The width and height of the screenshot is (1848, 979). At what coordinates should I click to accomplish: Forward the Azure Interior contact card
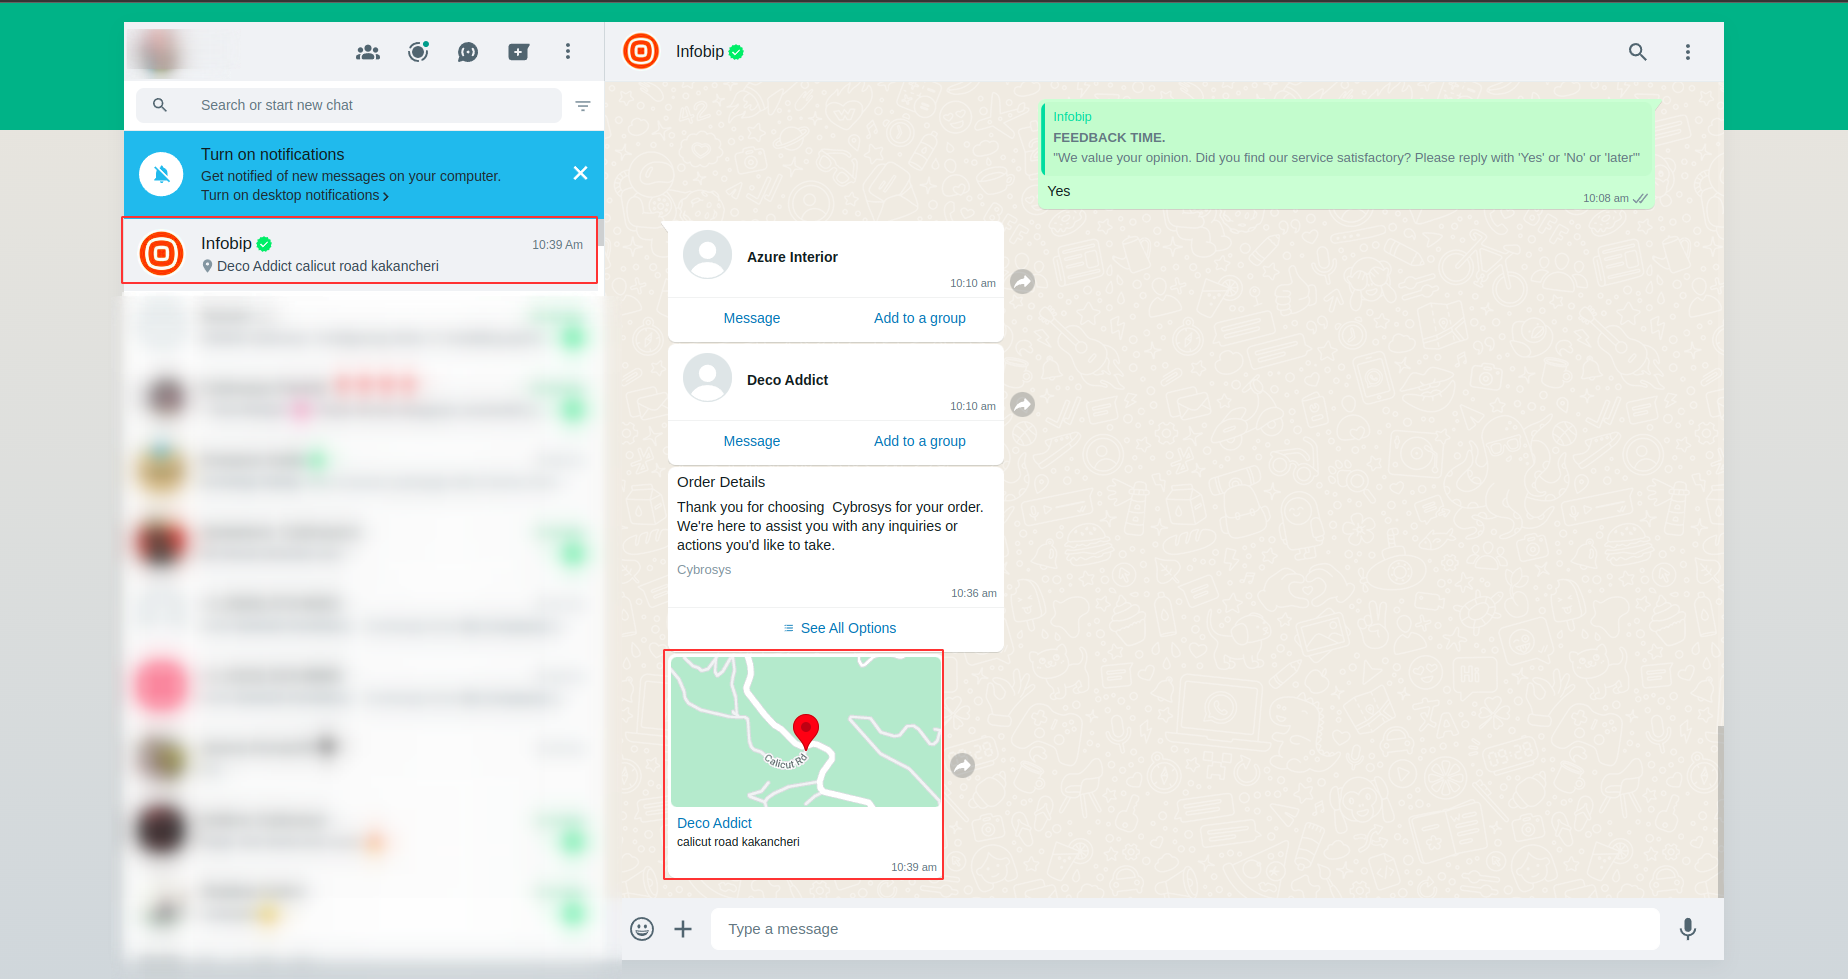pos(1022,282)
